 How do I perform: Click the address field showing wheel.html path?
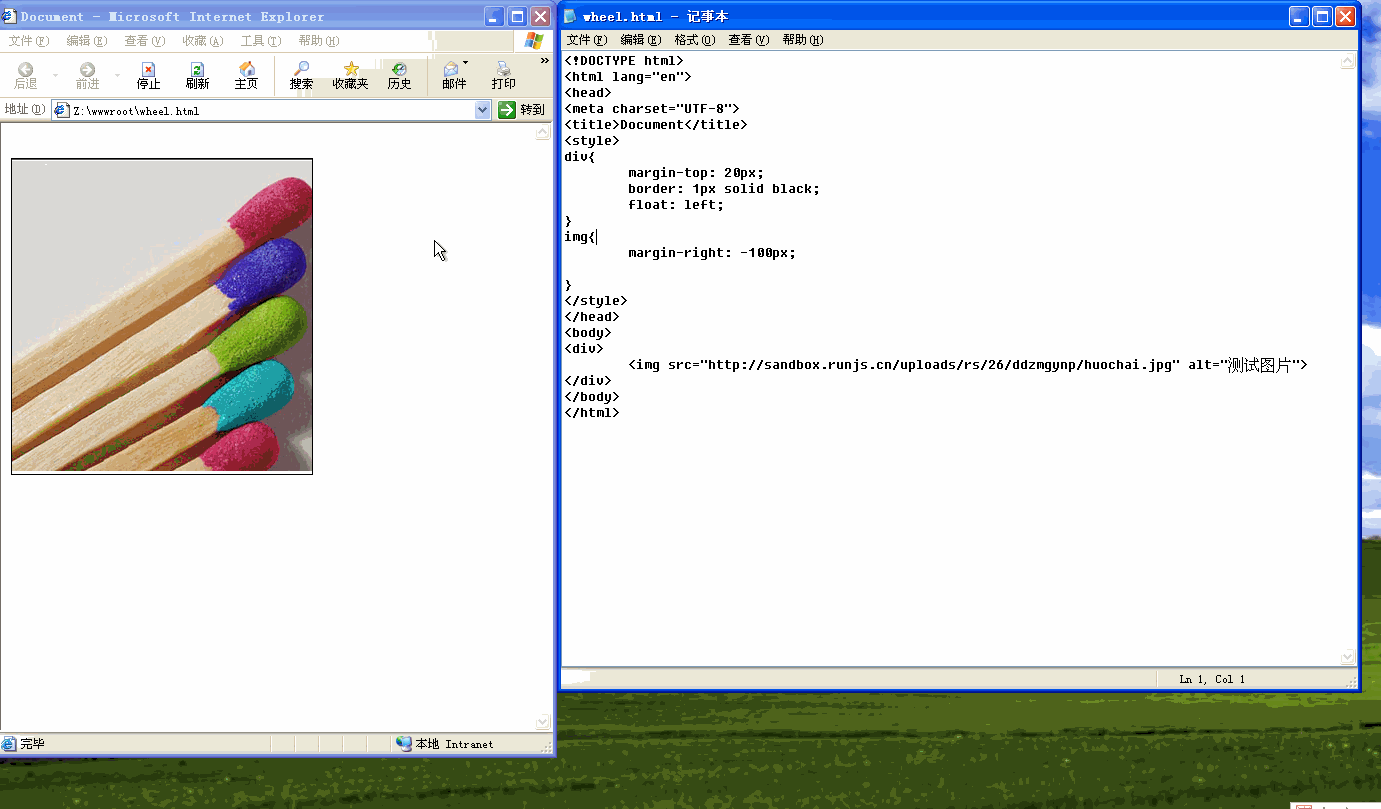tap(270, 110)
